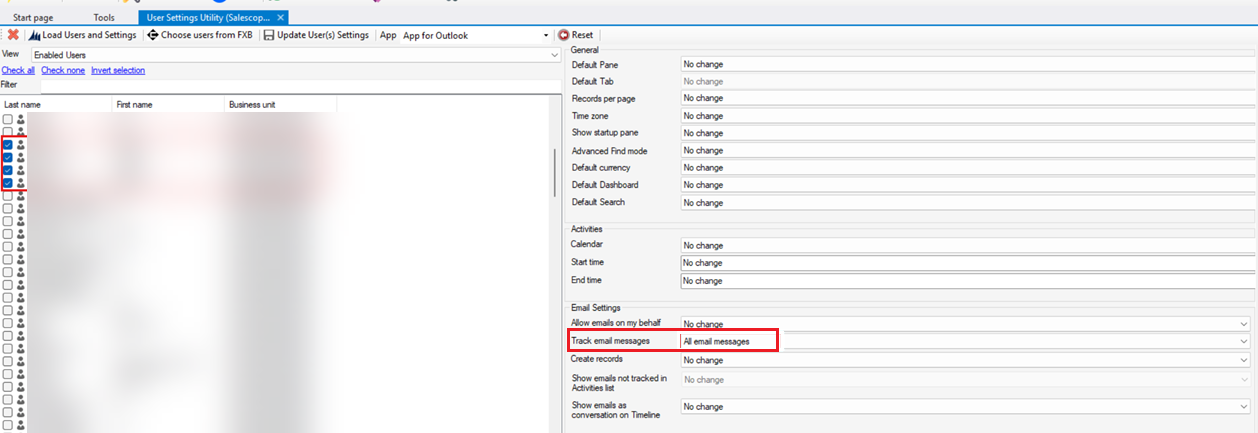Screen dimensions: 1258x433
Task: Click the user icon in the first list row
Action: click(x=20, y=119)
